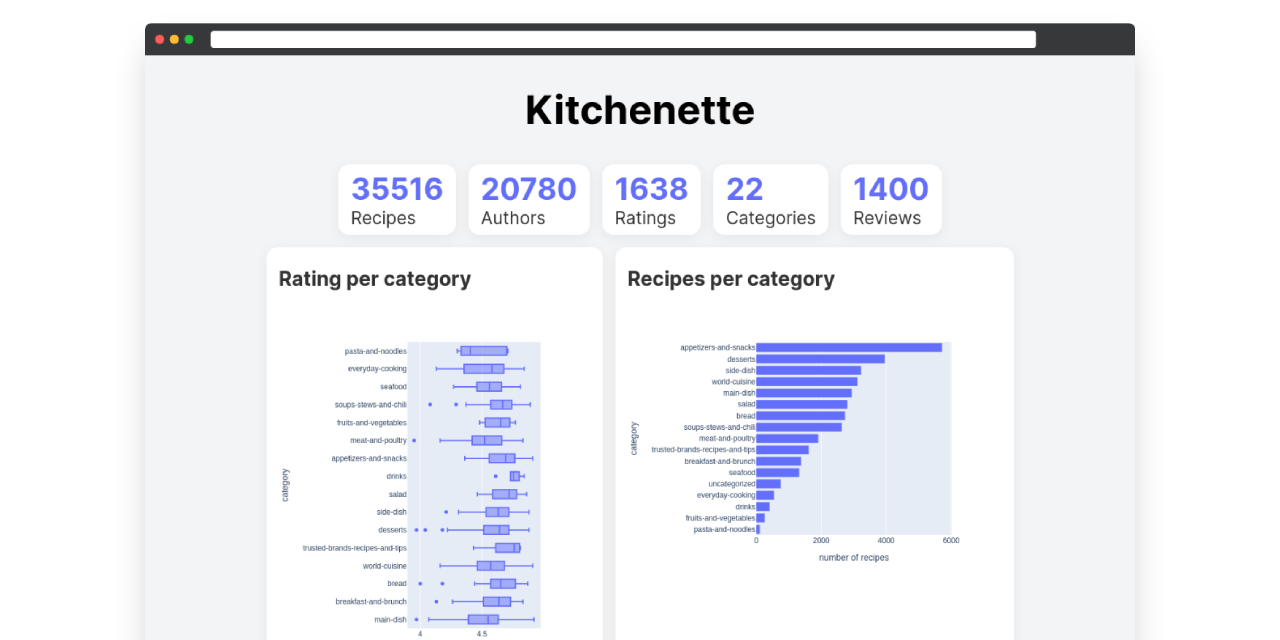Click the bread bar in recipes chart
This screenshot has height=640, width=1280.
point(800,415)
